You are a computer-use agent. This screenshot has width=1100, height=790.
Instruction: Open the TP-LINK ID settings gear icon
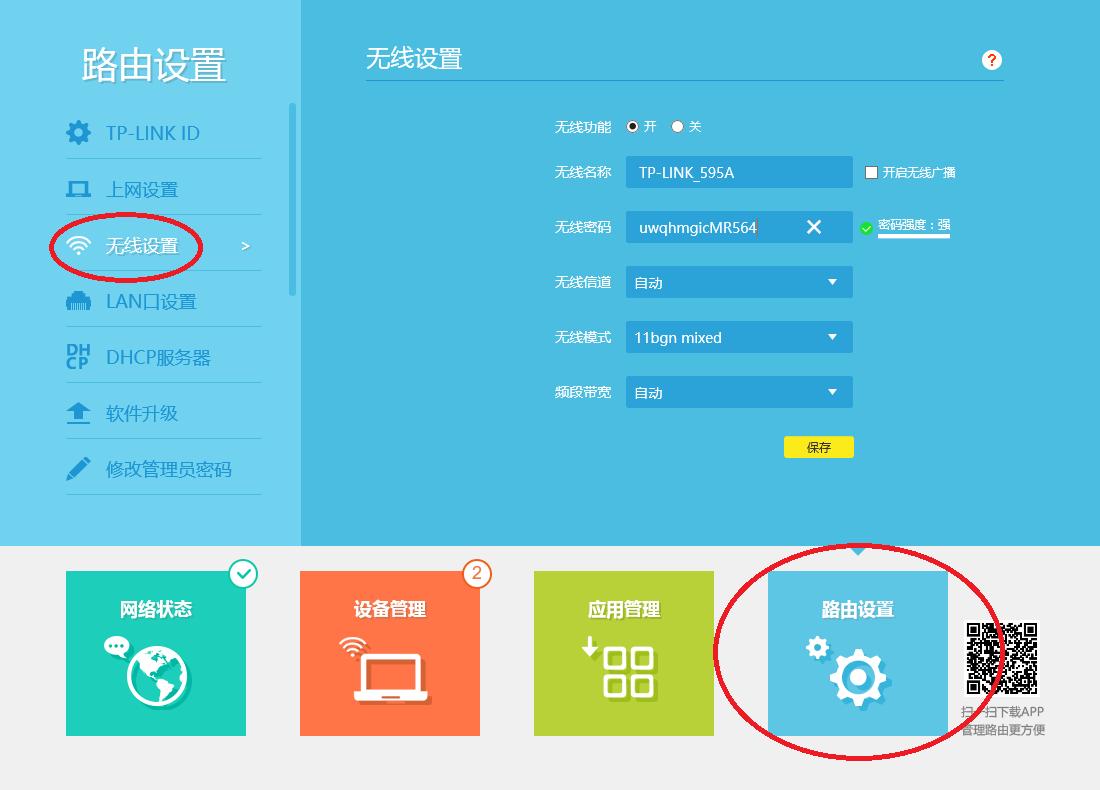pos(78,131)
